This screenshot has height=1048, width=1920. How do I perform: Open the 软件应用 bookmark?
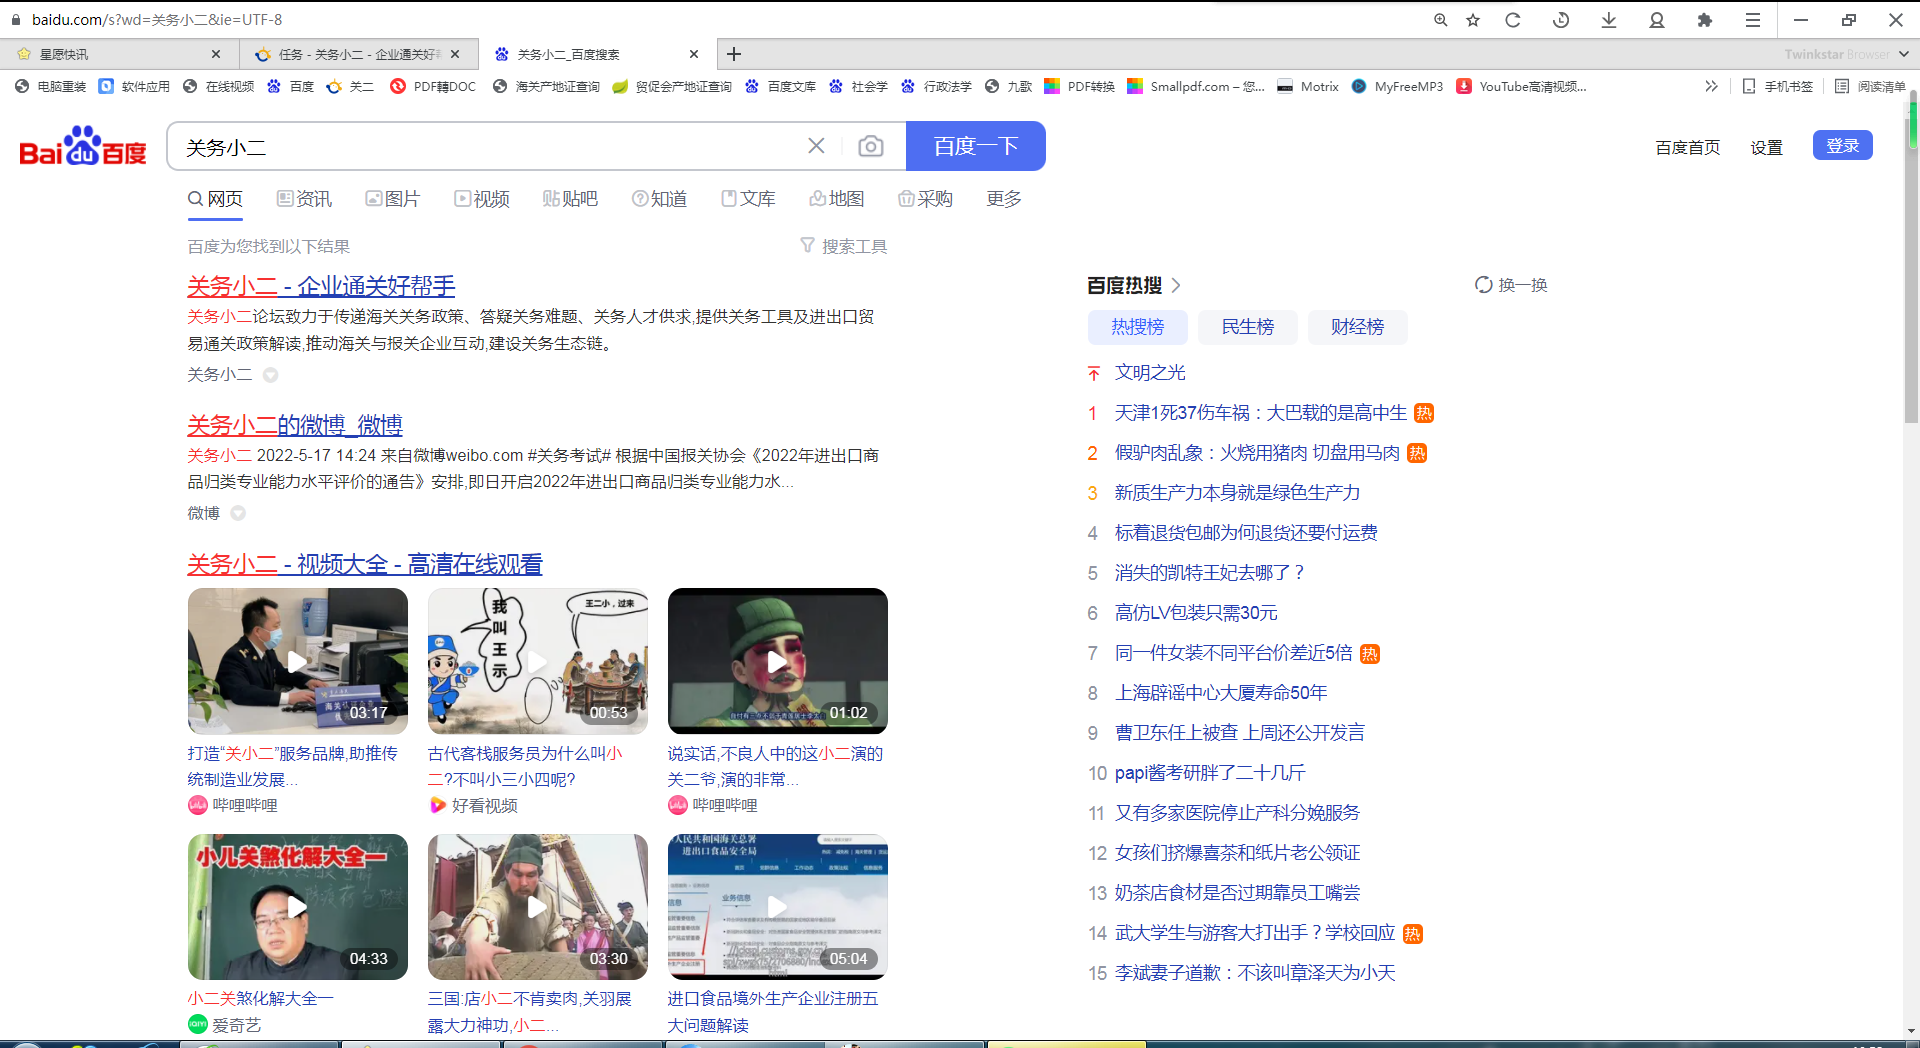tap(135, 87)
